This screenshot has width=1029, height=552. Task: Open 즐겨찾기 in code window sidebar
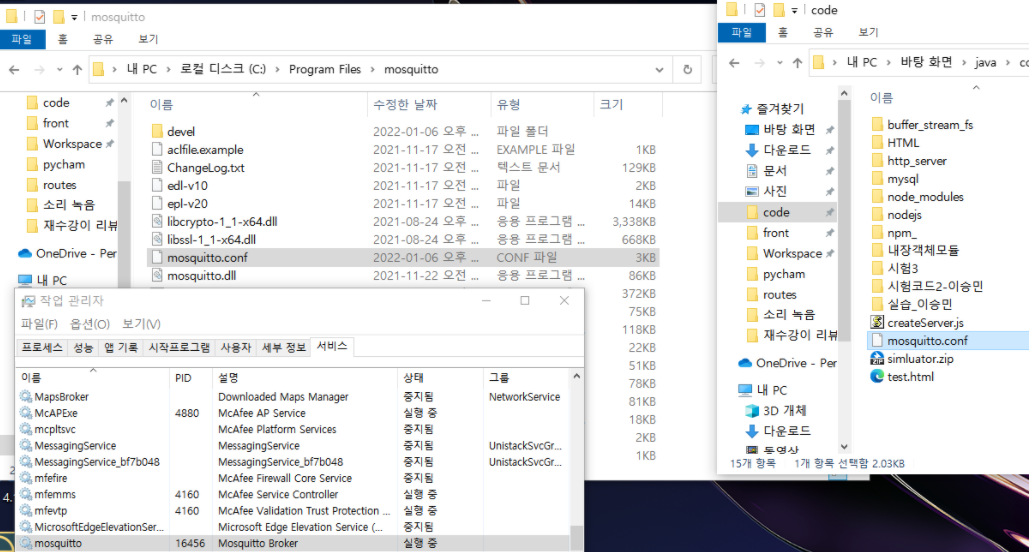(780, 109)
